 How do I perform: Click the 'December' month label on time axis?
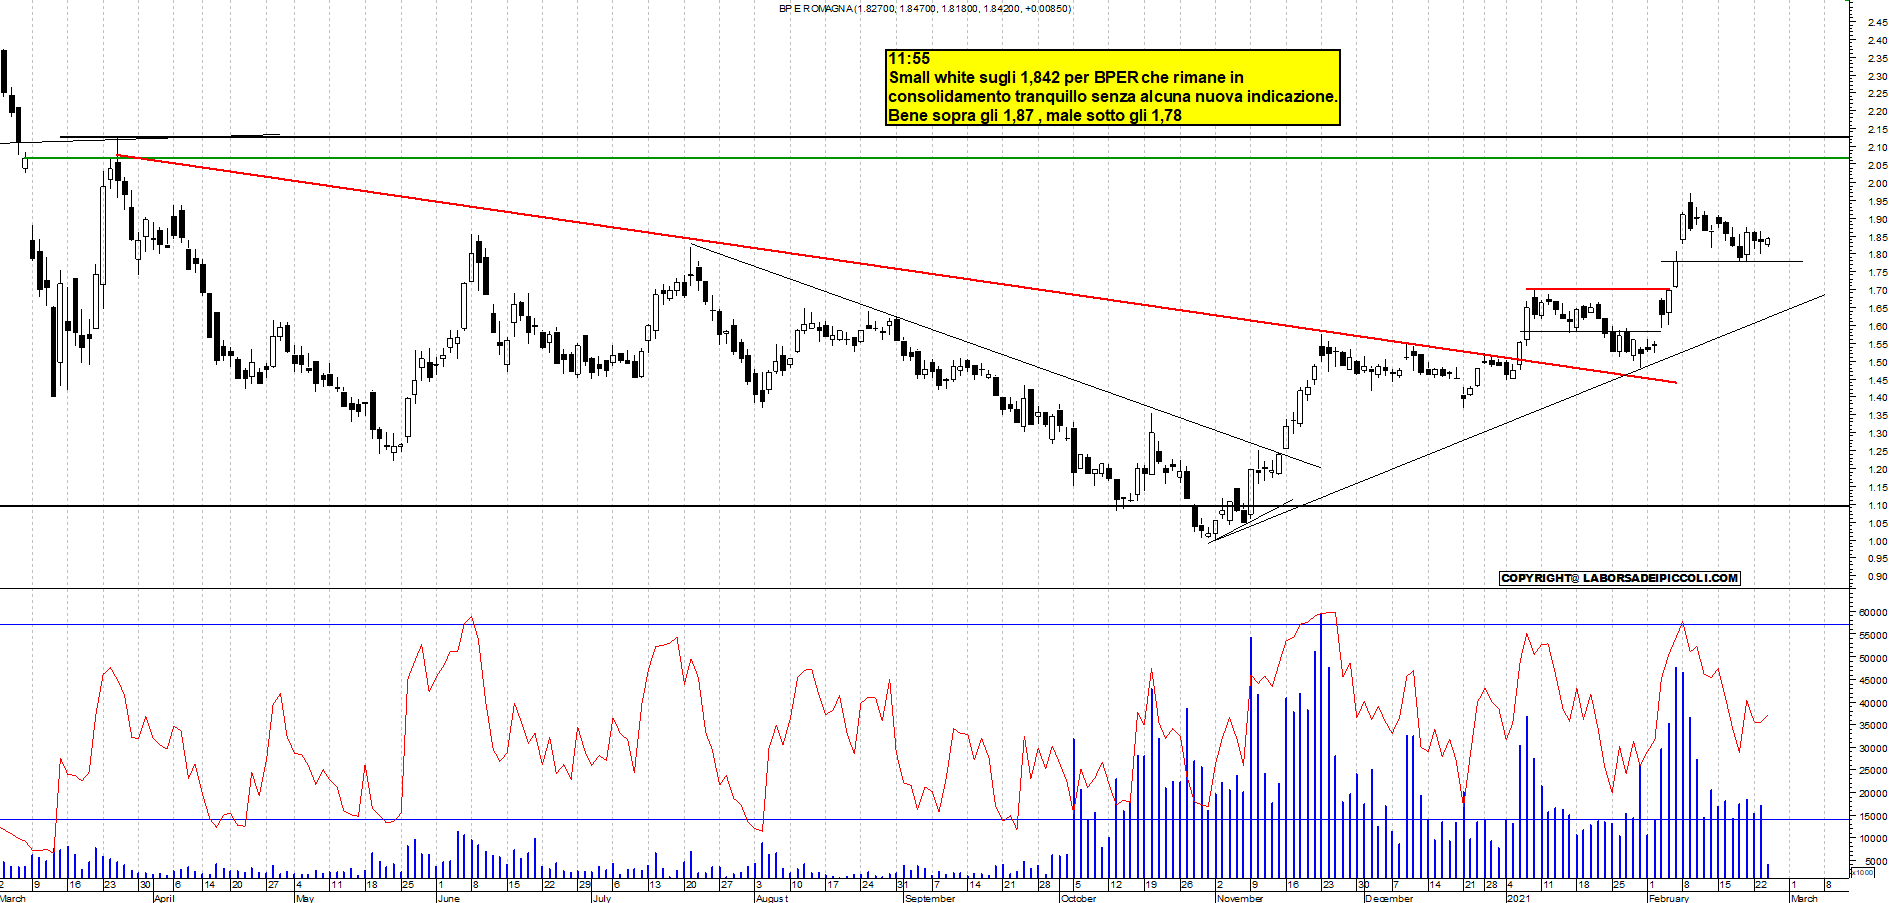coord(1389,898)
